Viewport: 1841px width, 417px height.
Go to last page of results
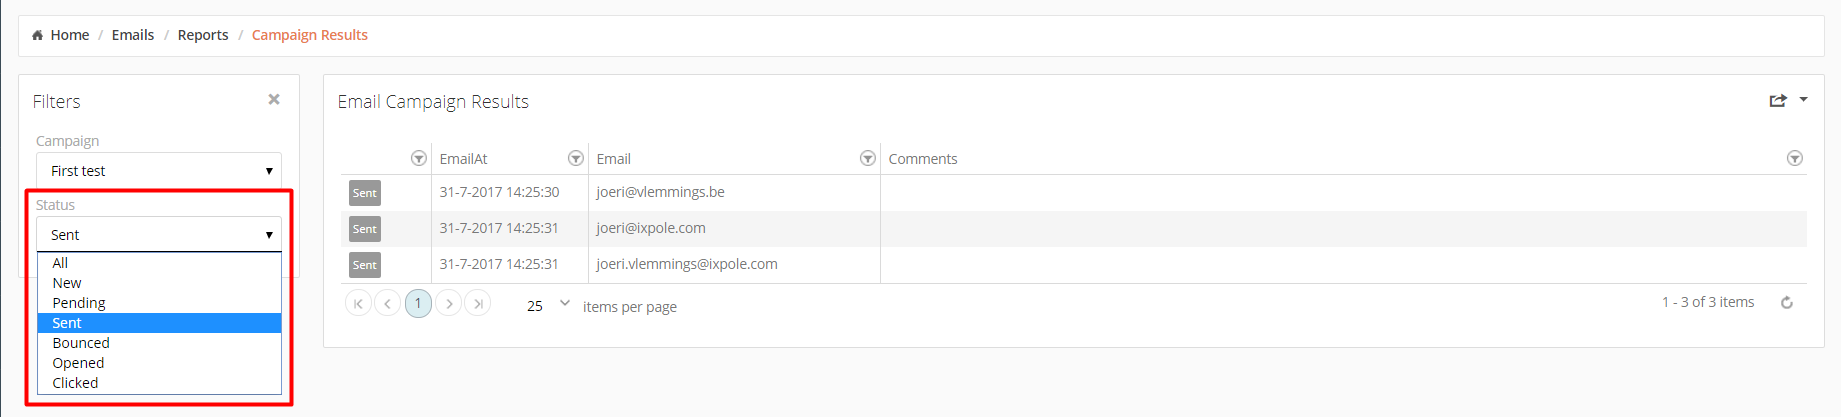pos(478,303)
